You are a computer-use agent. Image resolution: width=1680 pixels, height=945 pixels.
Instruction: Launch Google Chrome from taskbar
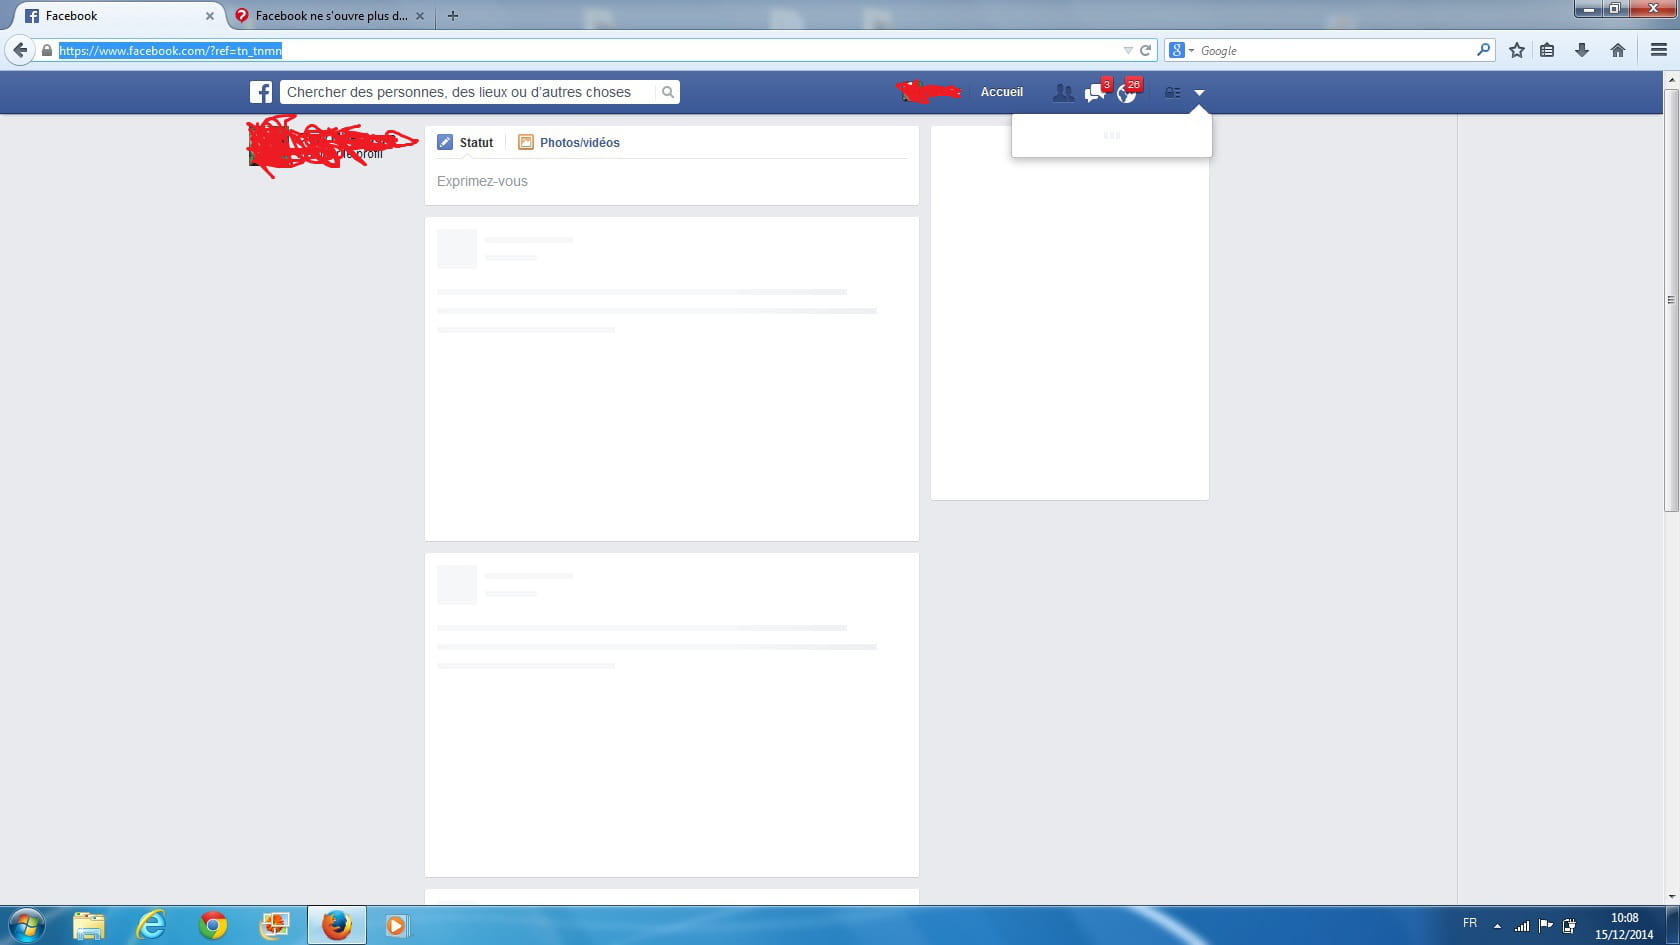tap(213, 926)
